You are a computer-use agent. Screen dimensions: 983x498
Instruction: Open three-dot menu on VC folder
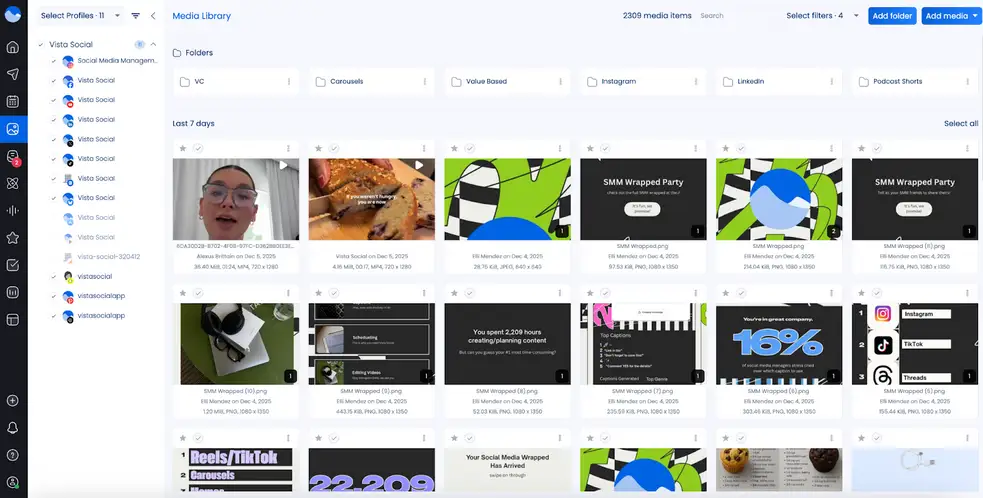(x=289, y=82)
